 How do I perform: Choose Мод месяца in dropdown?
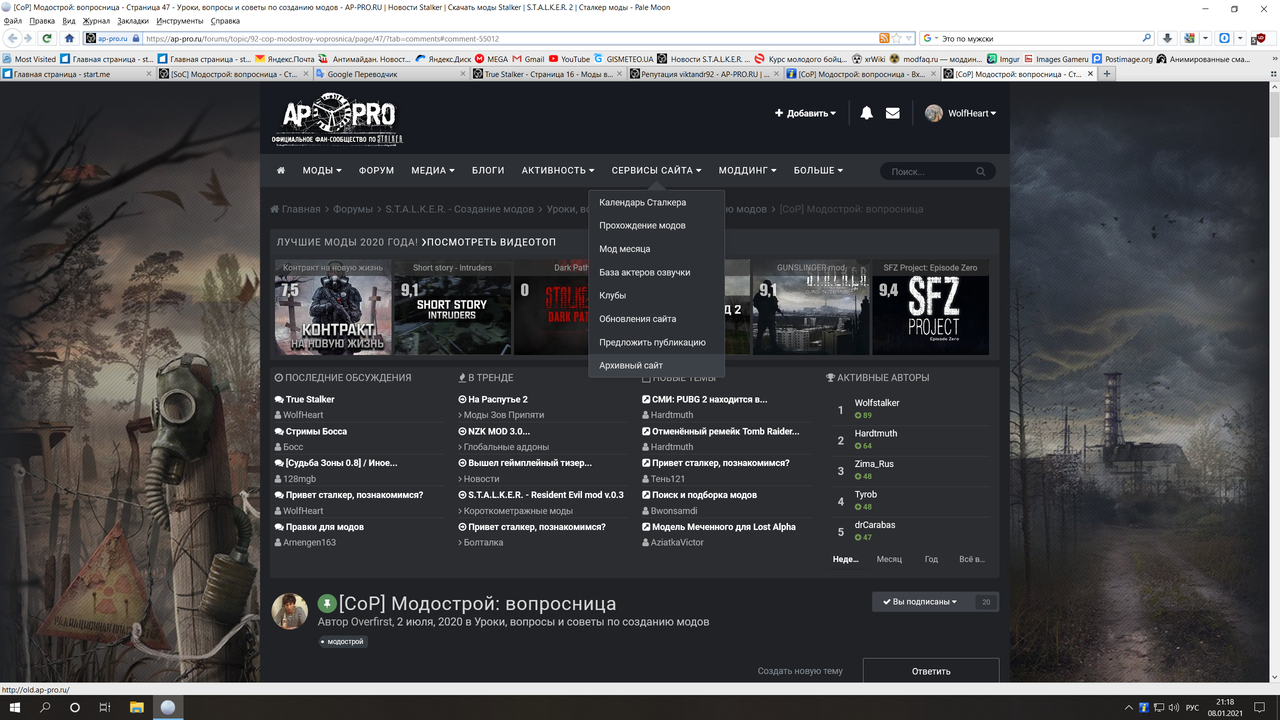[x=656, y=249]
